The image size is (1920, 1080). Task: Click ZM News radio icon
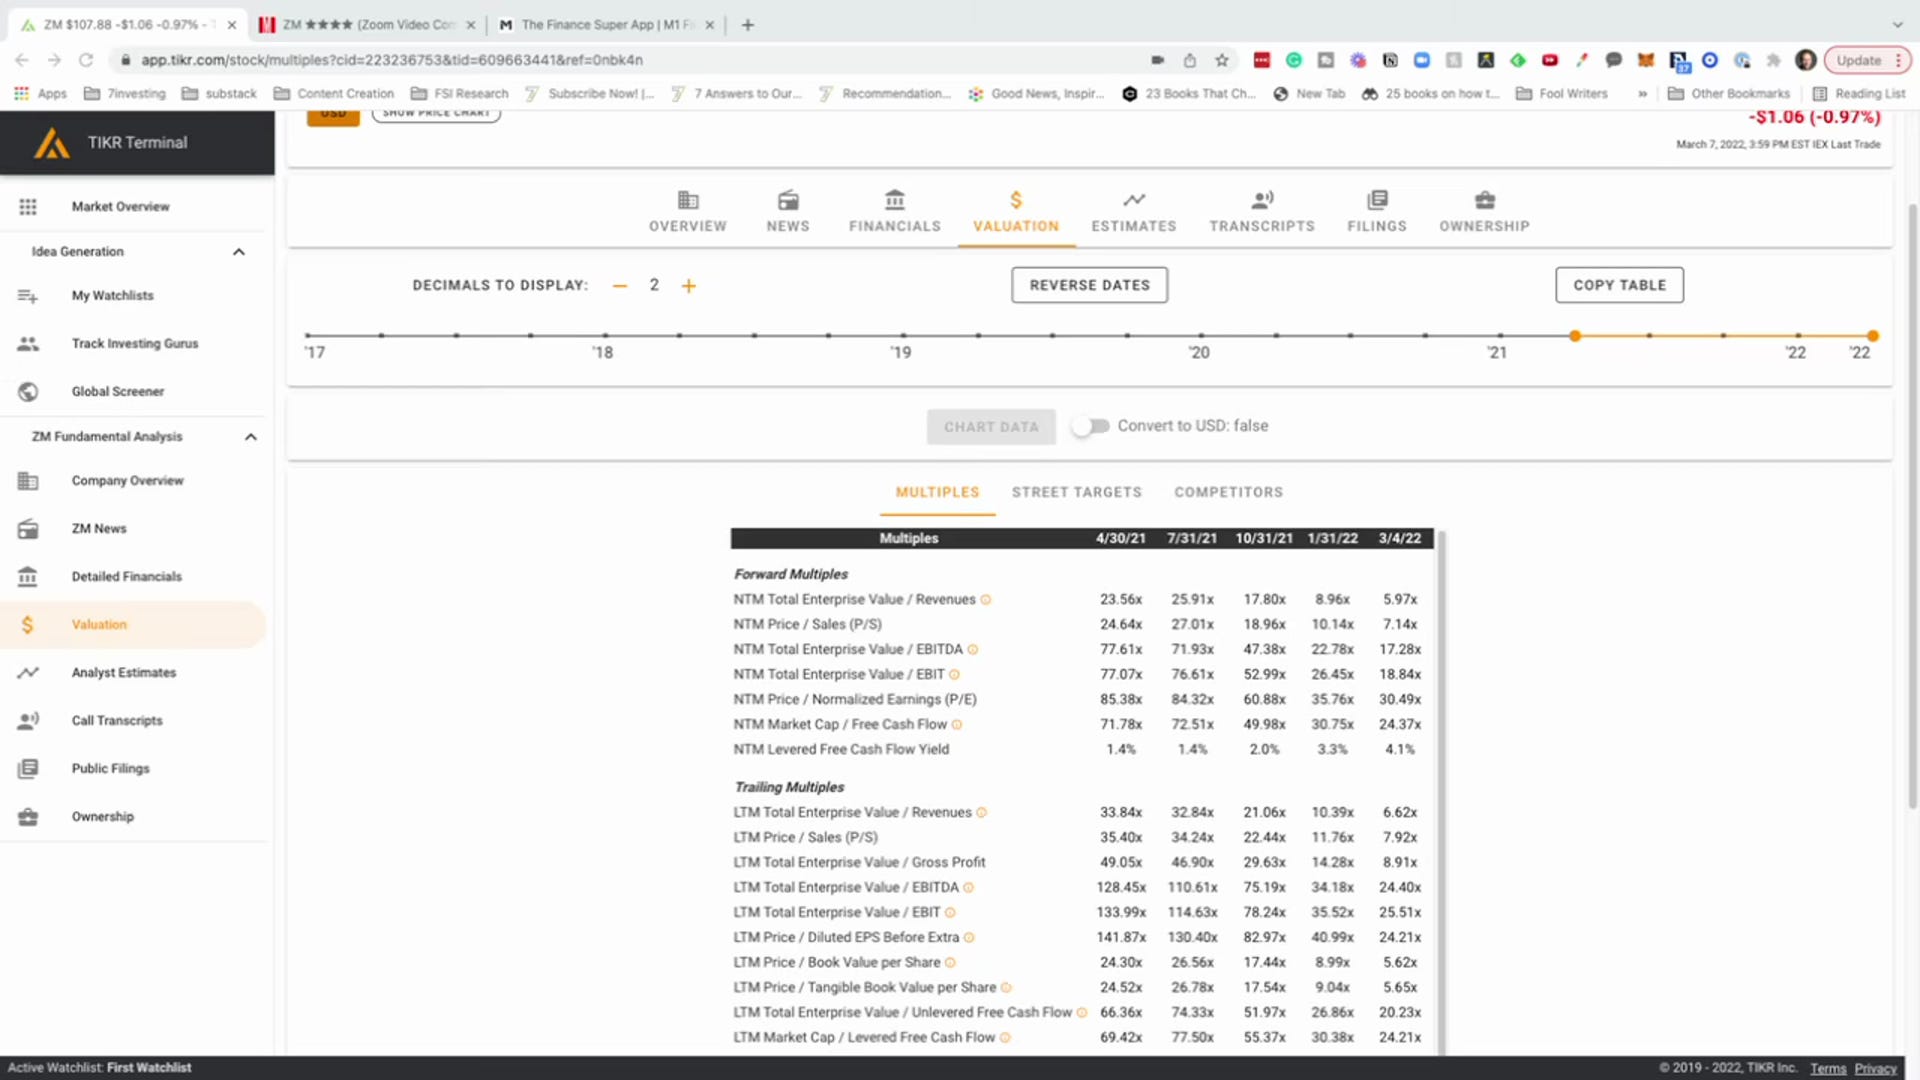click(x=28, y=529)
